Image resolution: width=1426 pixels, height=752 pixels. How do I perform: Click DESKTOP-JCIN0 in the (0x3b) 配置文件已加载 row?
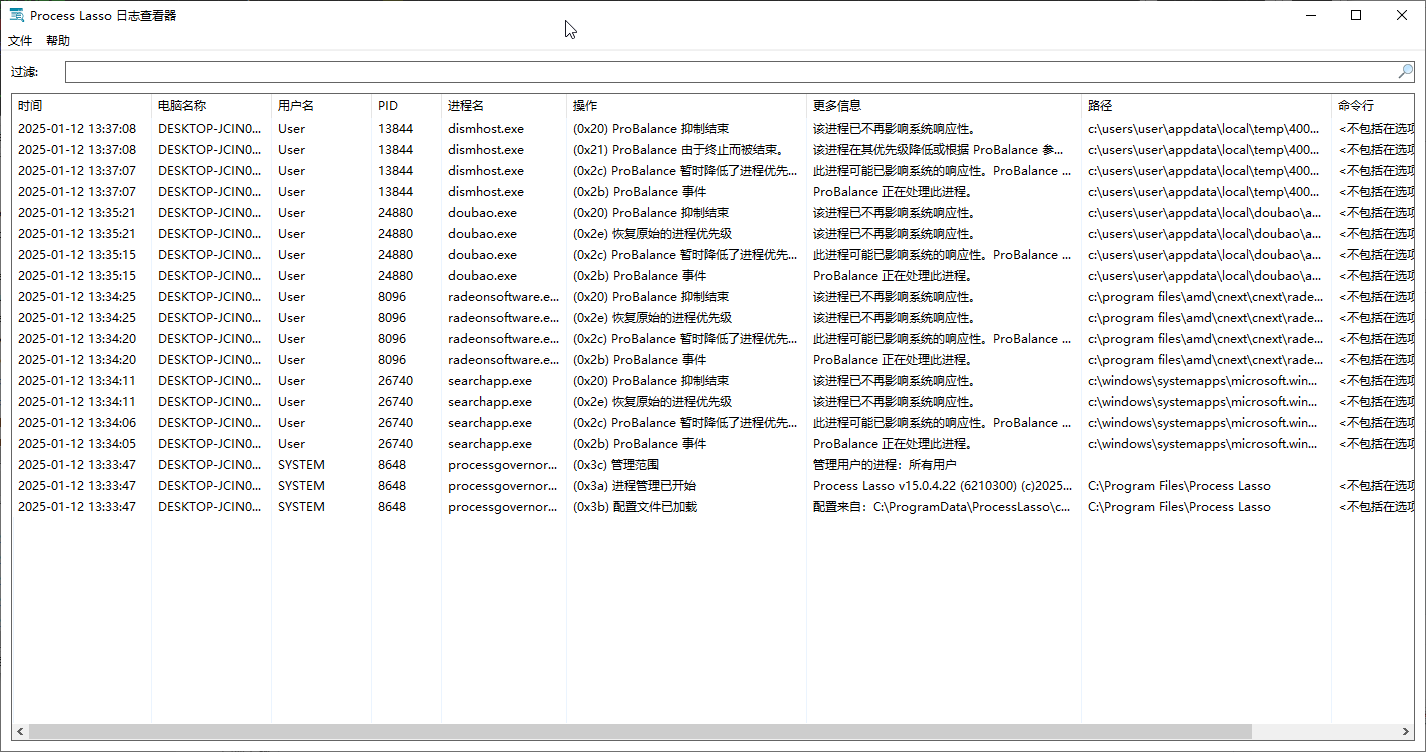211,507
